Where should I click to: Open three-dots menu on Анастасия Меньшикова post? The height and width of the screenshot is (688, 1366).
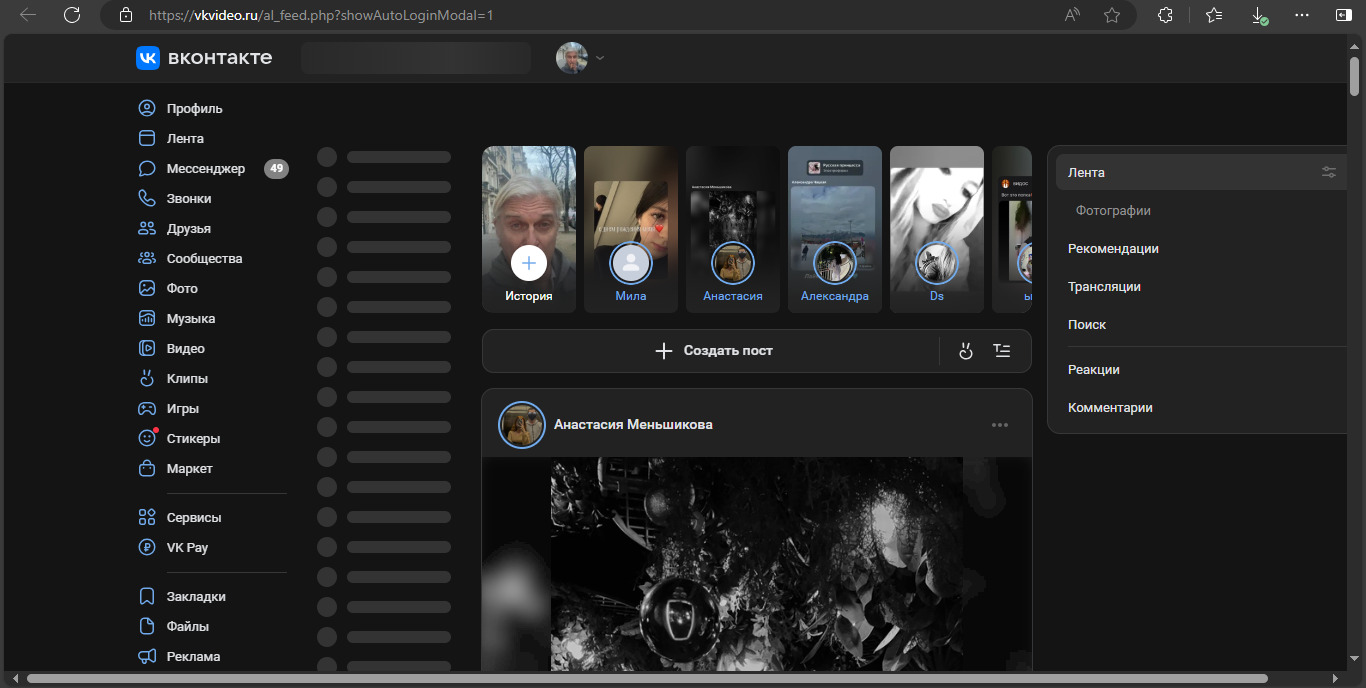pos(1000,425)
